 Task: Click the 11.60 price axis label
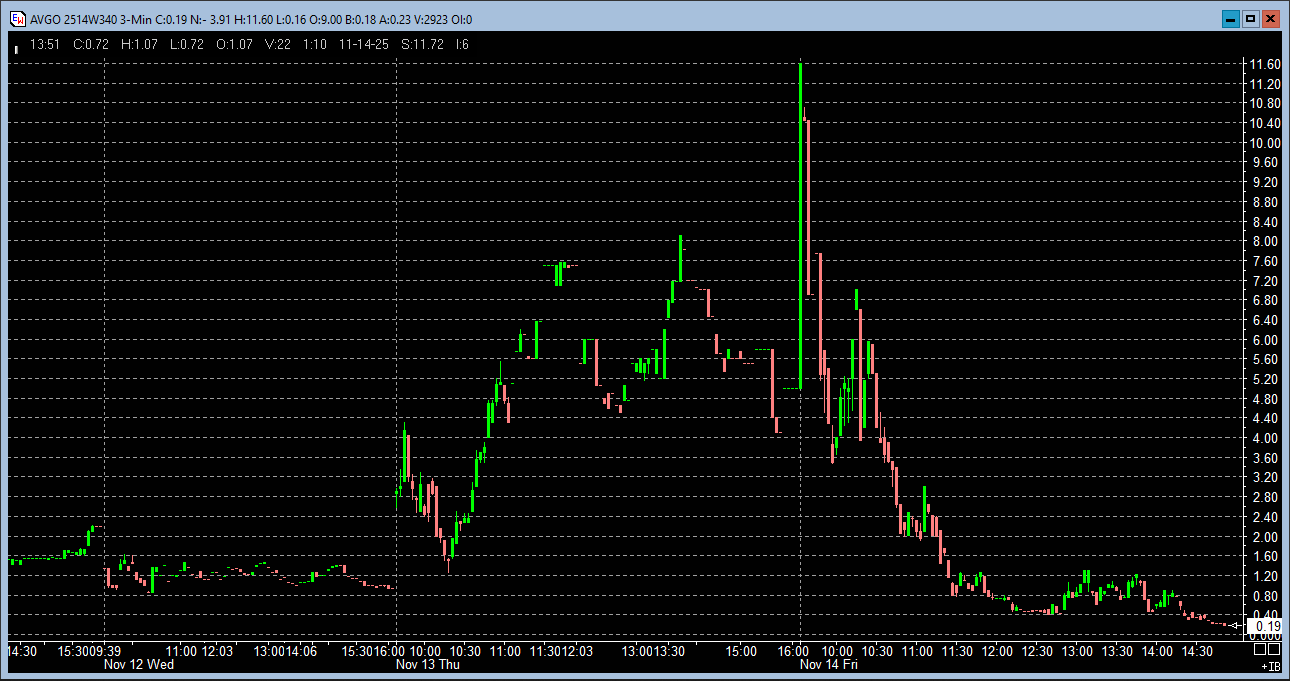click(1265, 64)
